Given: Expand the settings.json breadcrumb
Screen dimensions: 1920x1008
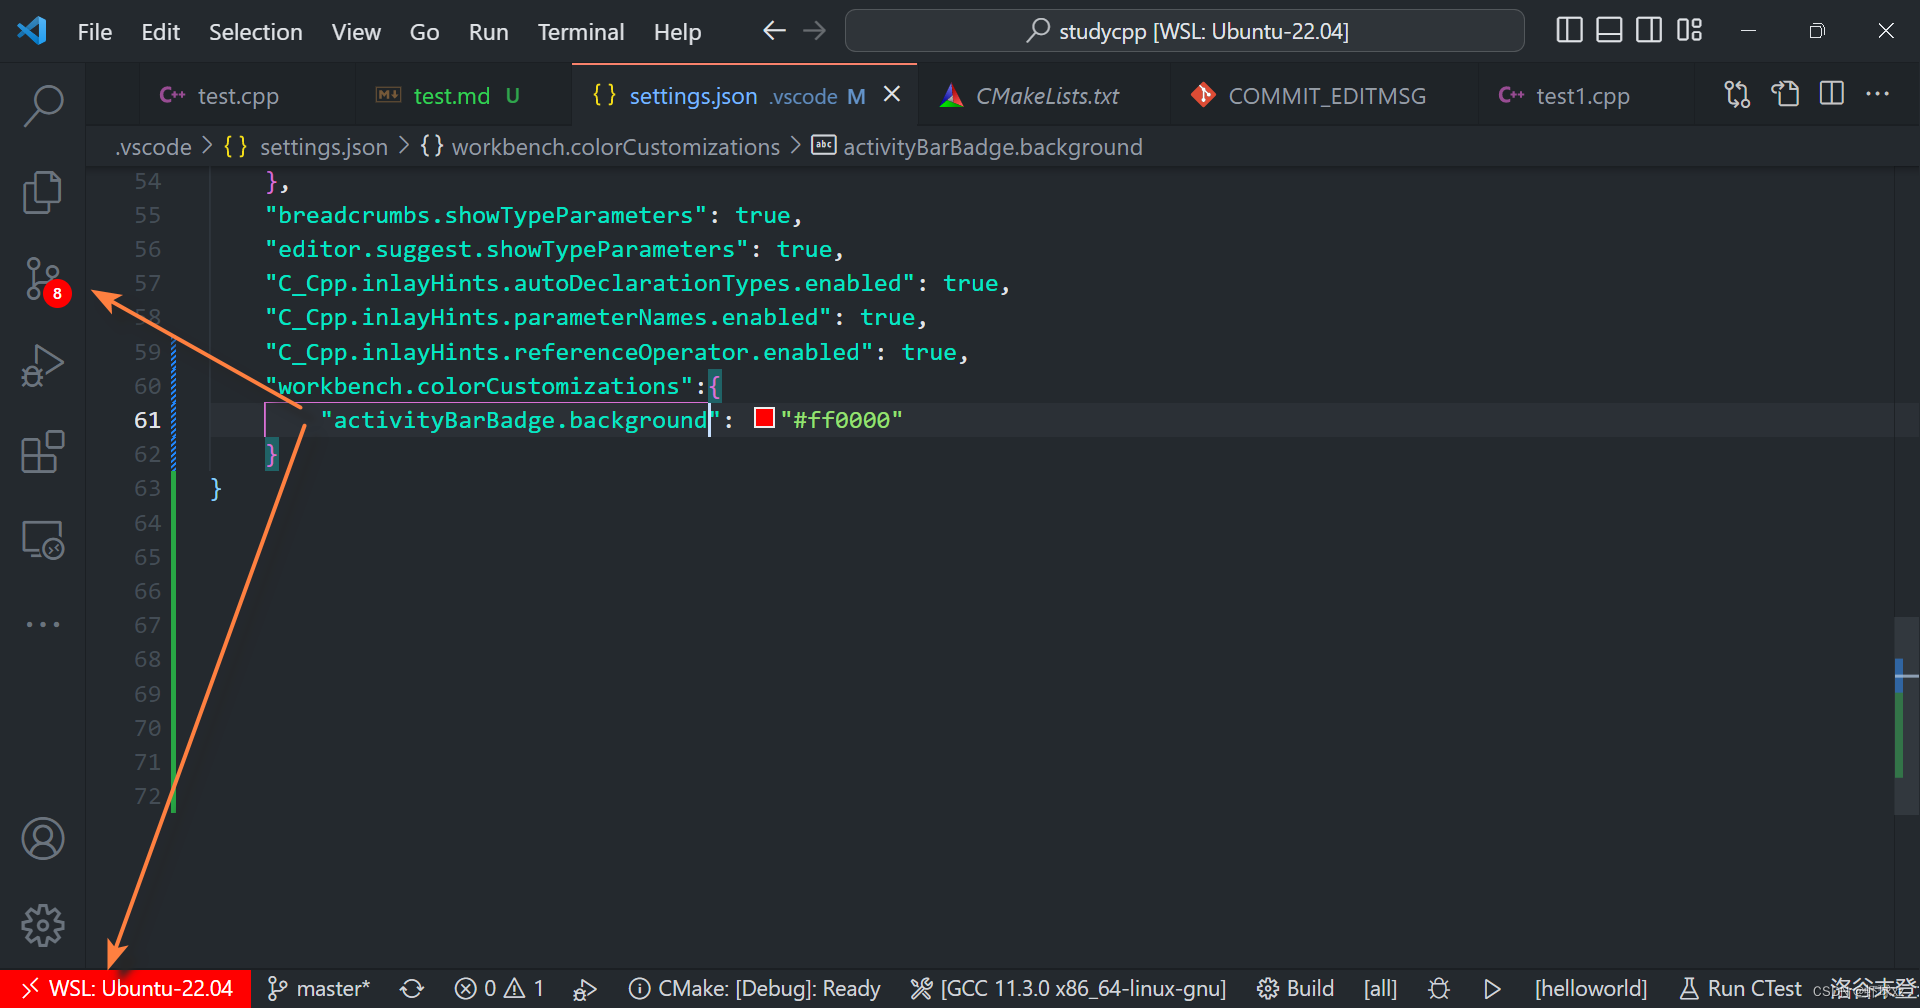Looking at the screenshot, I should (306, 147).
